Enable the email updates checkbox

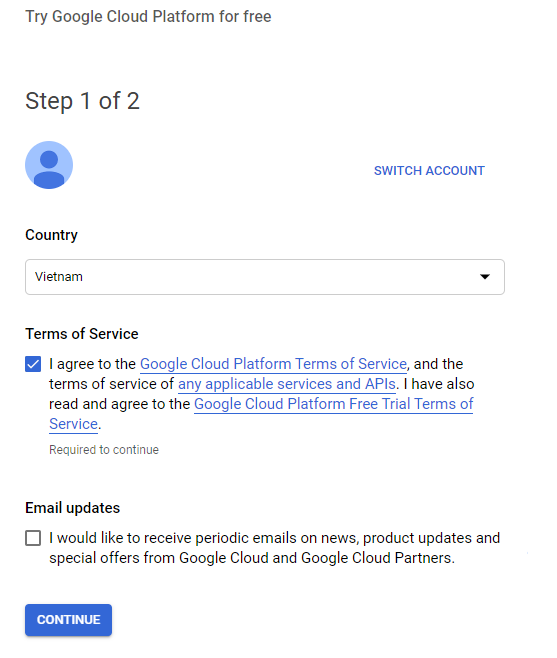pos(33,538)
